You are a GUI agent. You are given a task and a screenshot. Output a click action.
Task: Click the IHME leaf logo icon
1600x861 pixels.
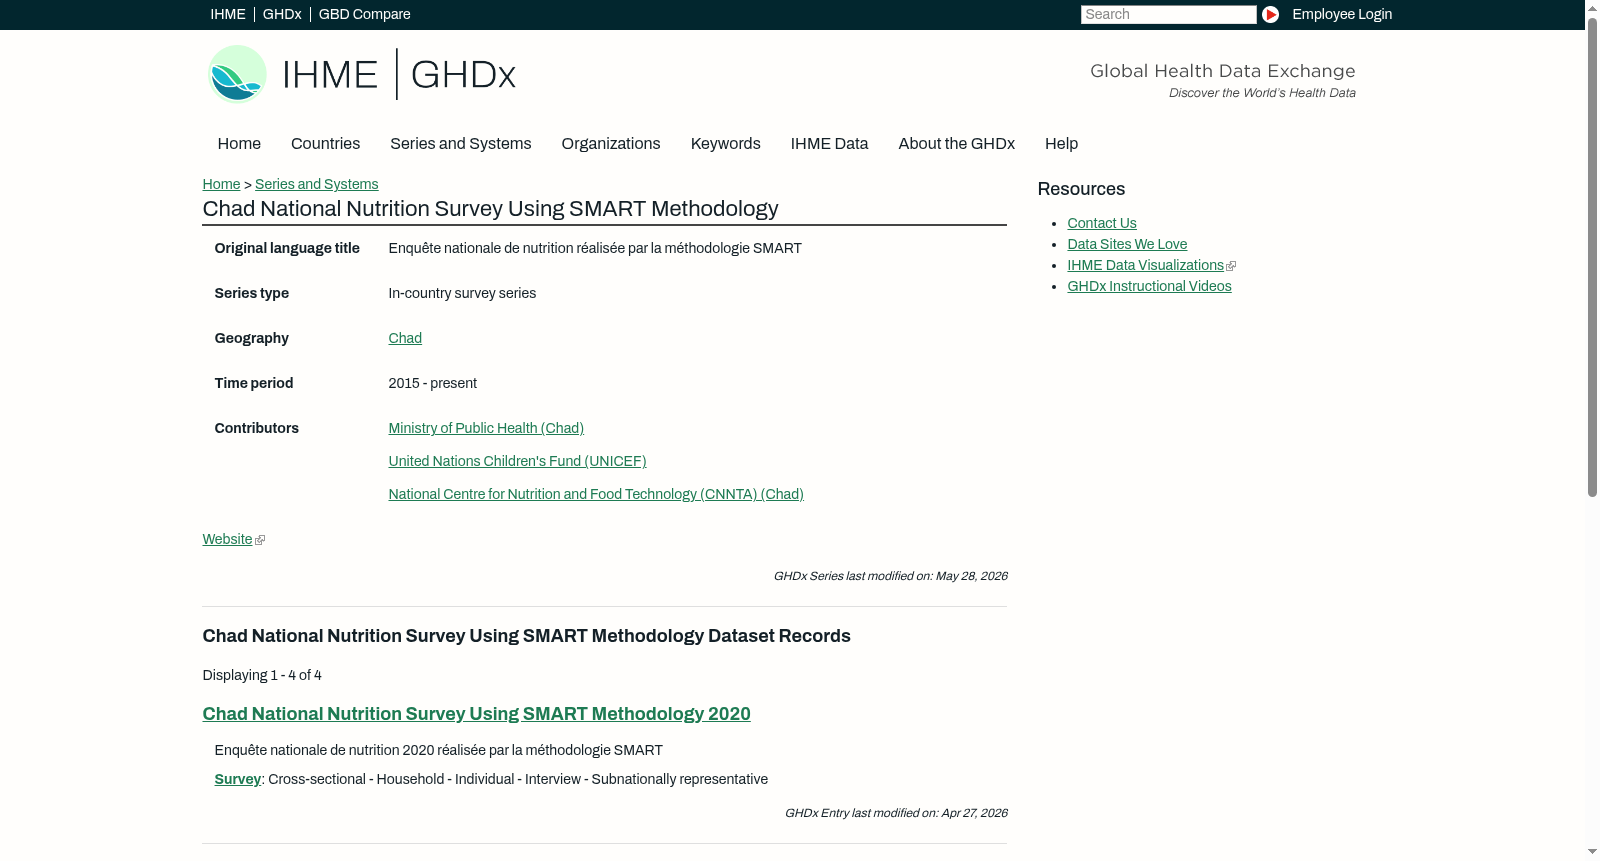(237, 74)
